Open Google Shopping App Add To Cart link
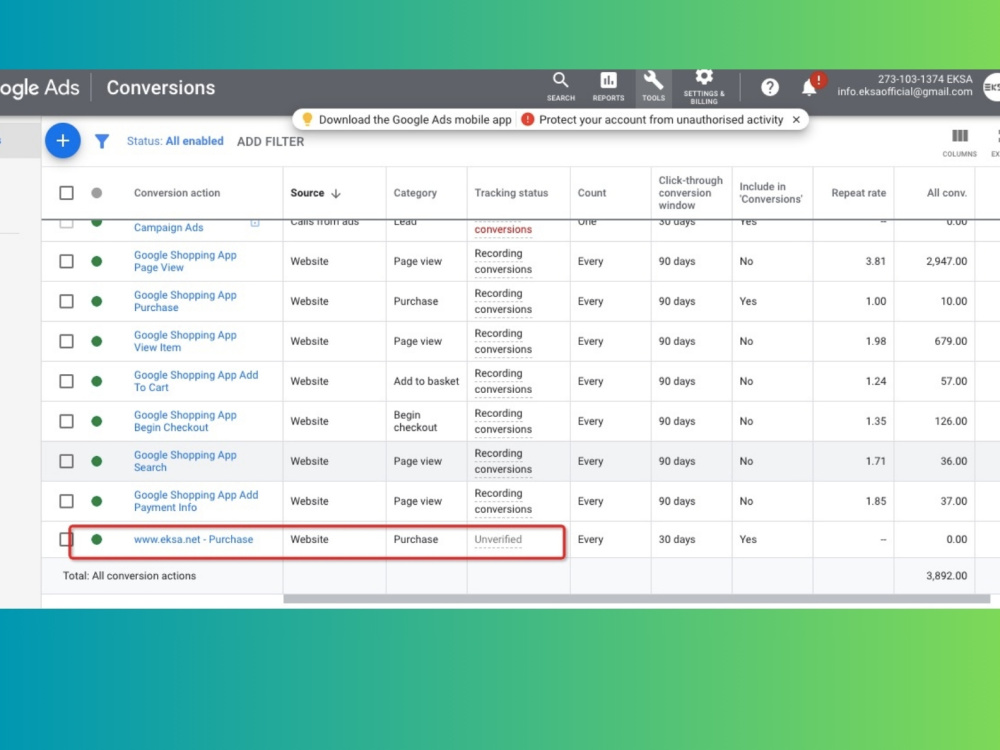Image resolution: width=1000 pixels, height=750 pixels. [x=196, y=381]
